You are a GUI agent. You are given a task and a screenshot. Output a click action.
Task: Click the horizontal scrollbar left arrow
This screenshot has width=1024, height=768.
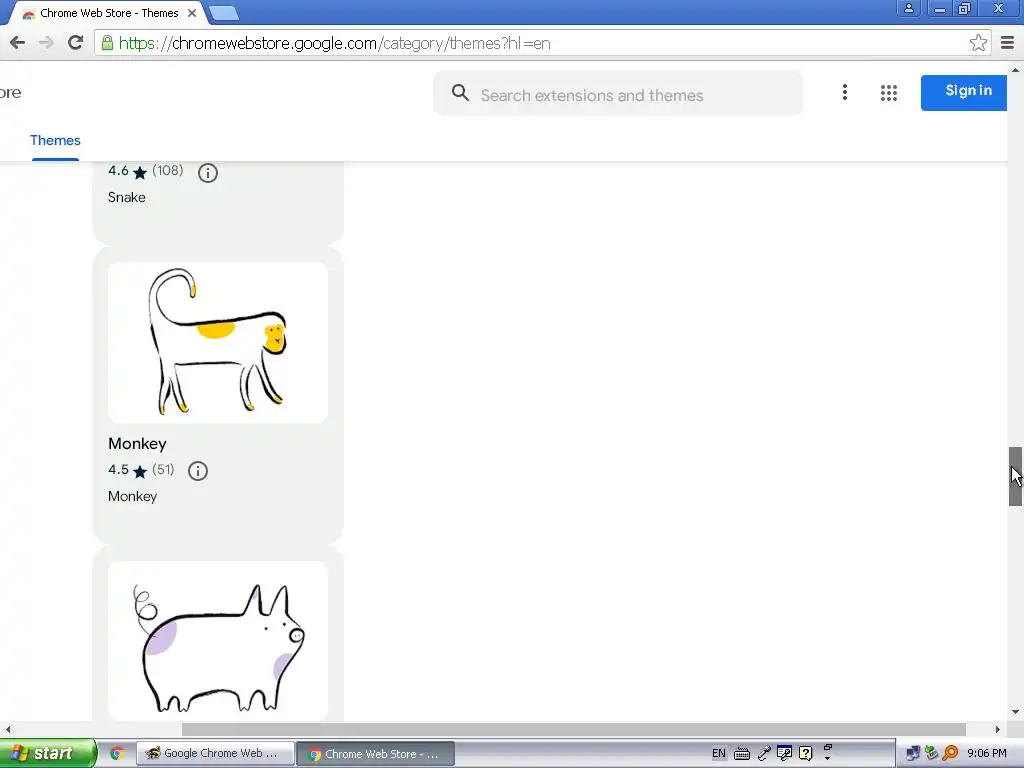tap(7, 729)
